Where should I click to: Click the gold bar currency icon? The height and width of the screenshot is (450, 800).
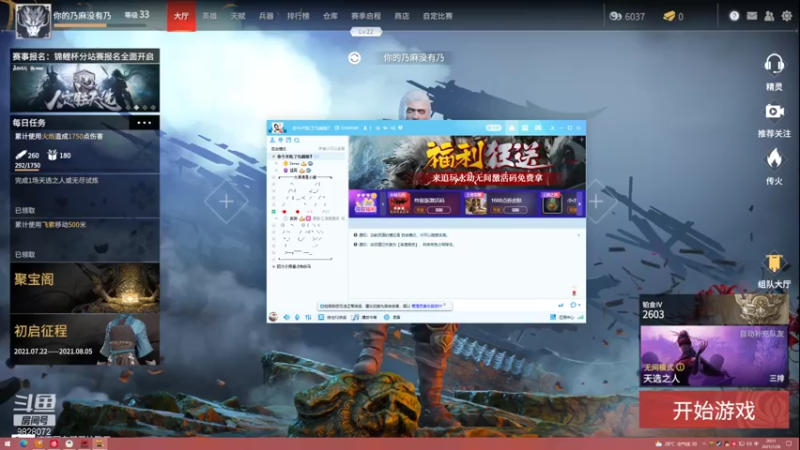(669, 16)
